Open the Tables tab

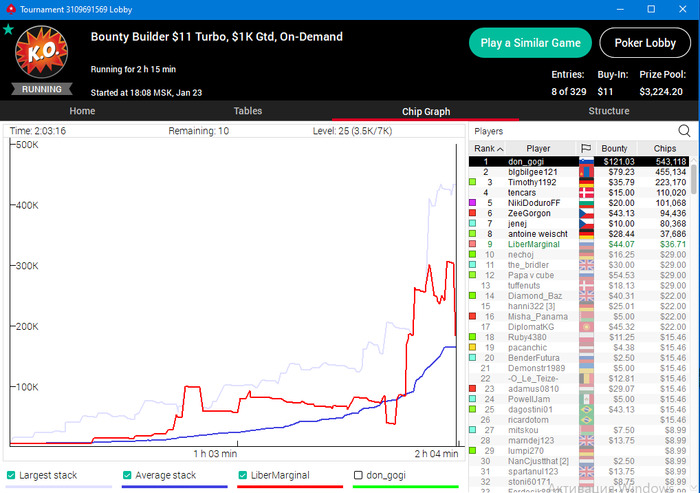(248, 111)
